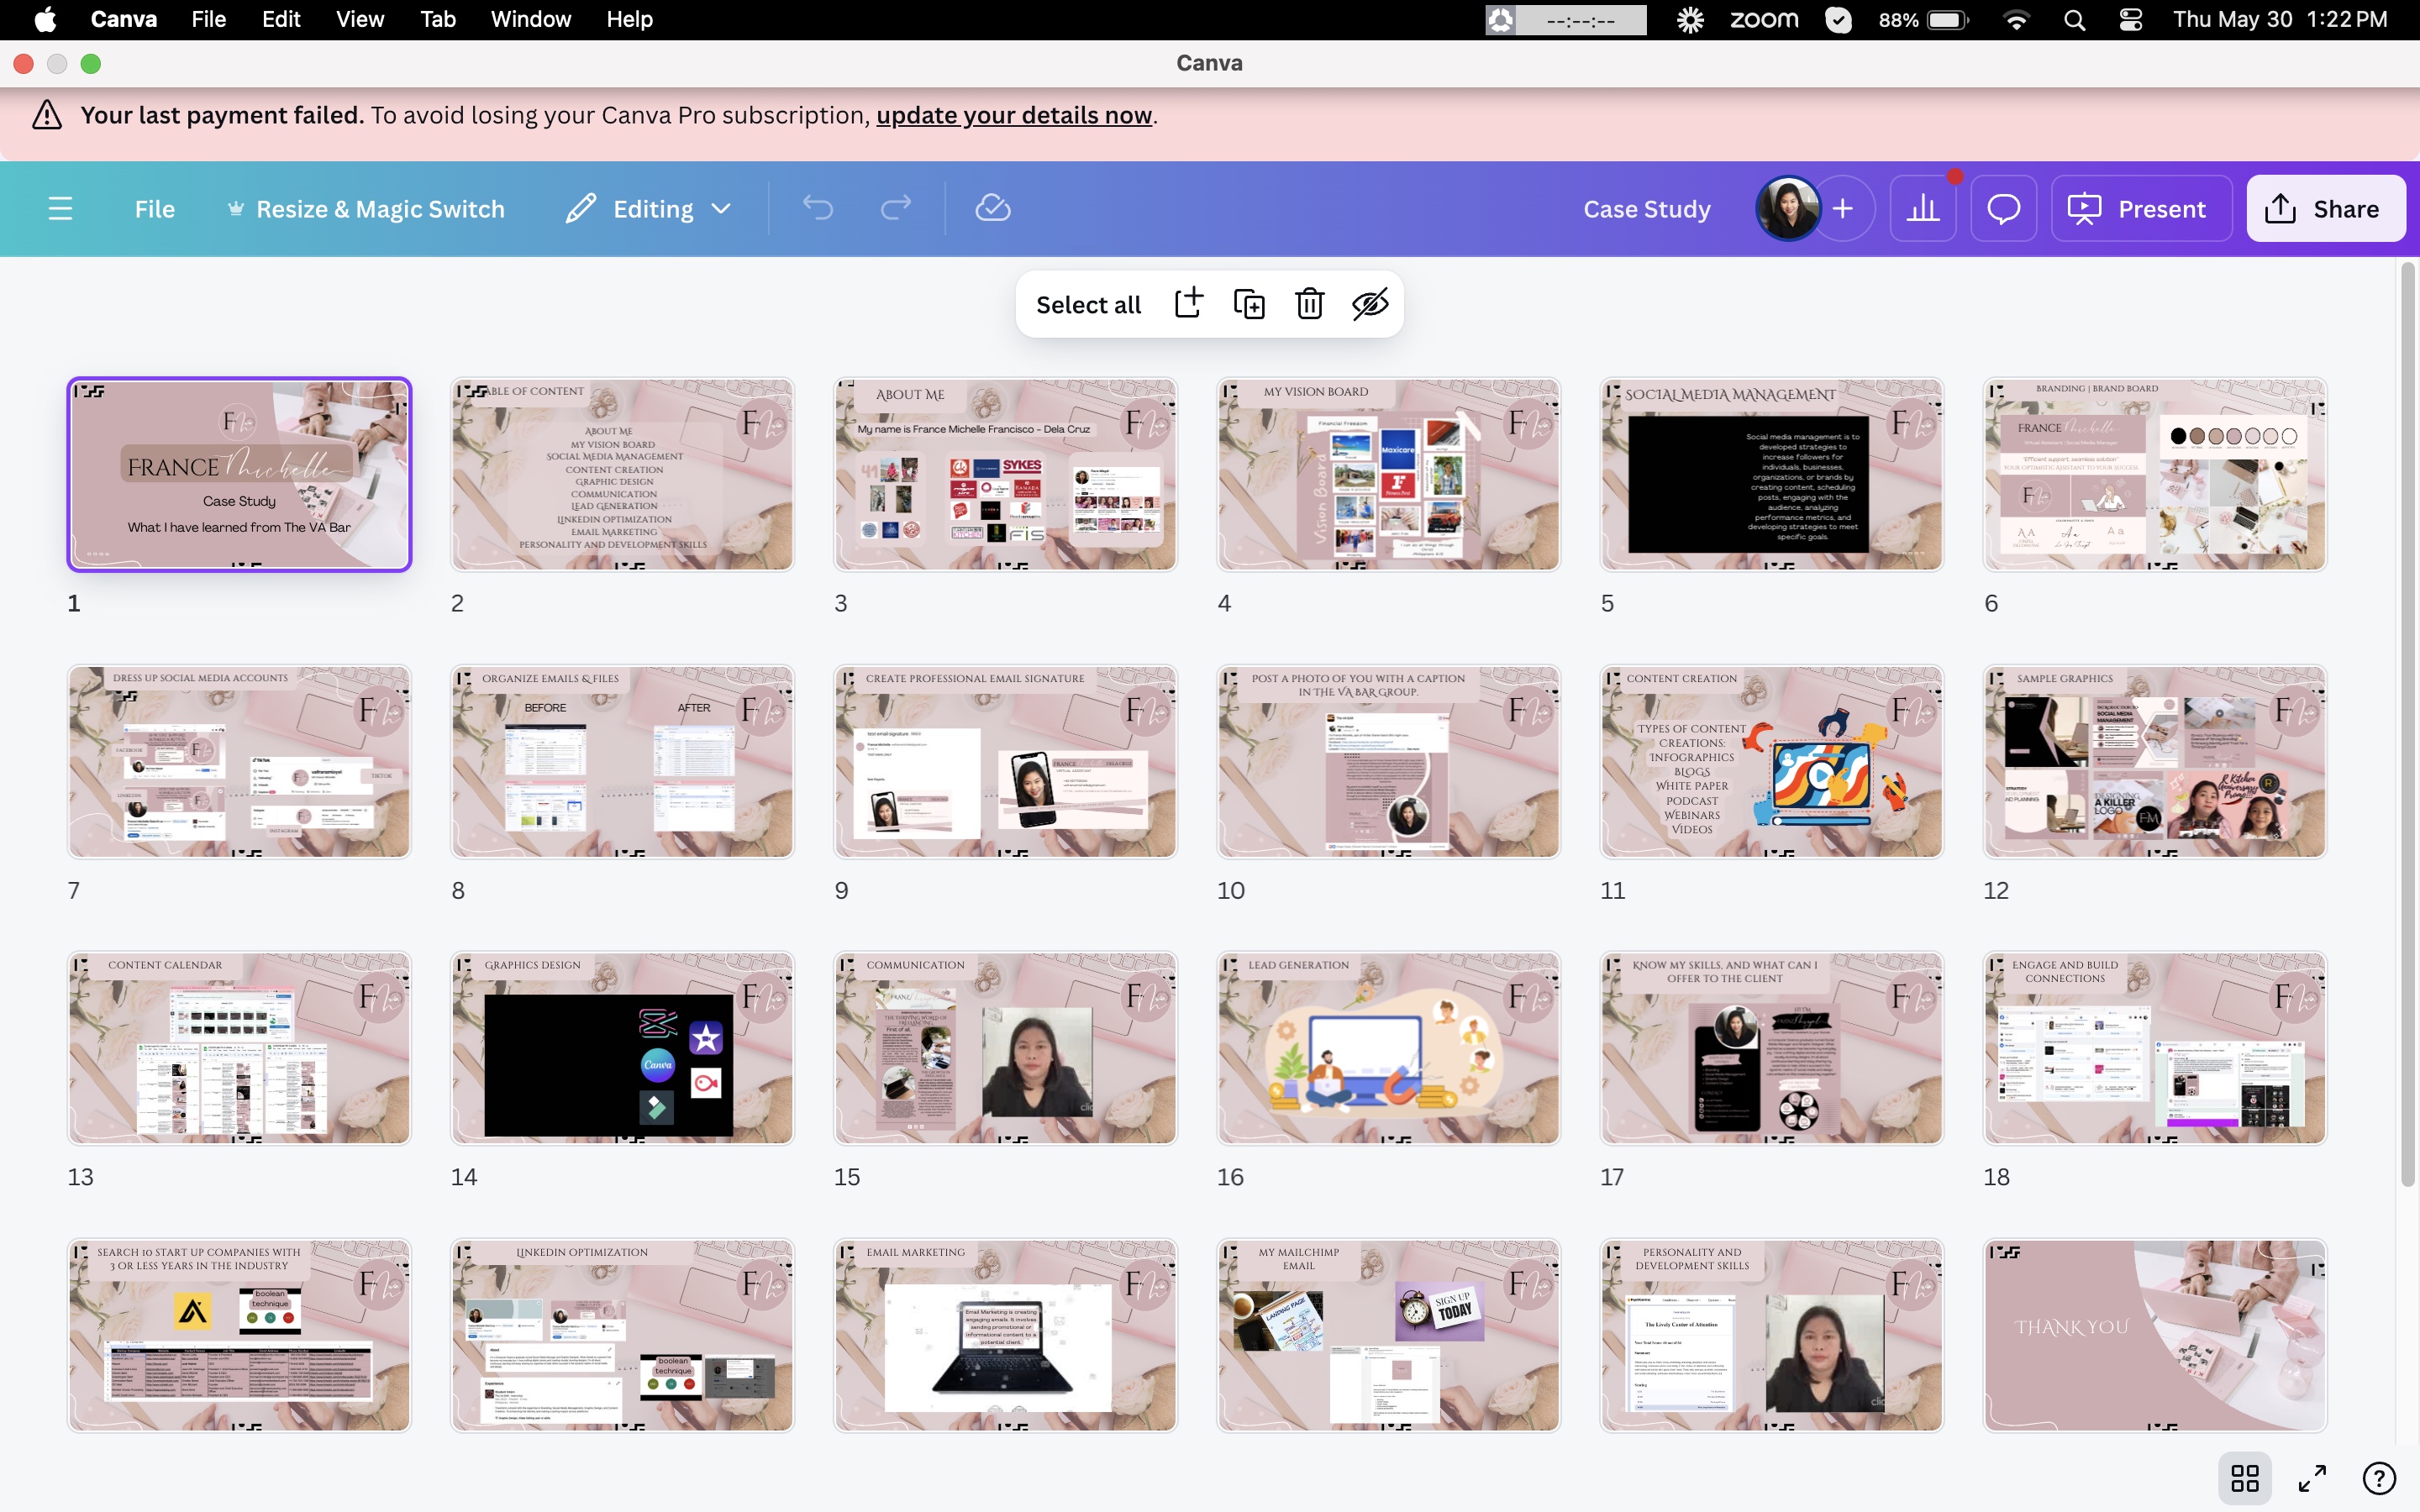The image size is (2420, 1512).
Task: Open the View menu
Action: coord(359,19)
